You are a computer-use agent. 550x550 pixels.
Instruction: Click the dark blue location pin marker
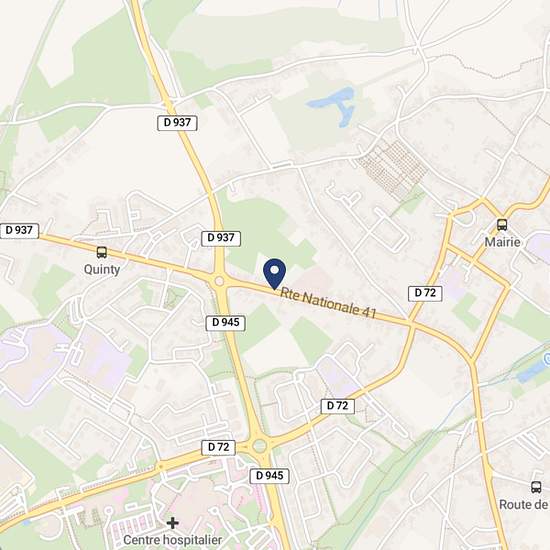point(275,274)
